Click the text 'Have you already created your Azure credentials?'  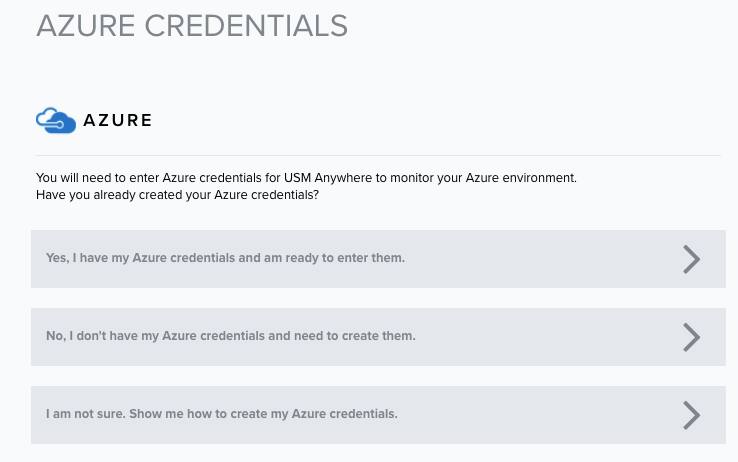click(177, 195)
